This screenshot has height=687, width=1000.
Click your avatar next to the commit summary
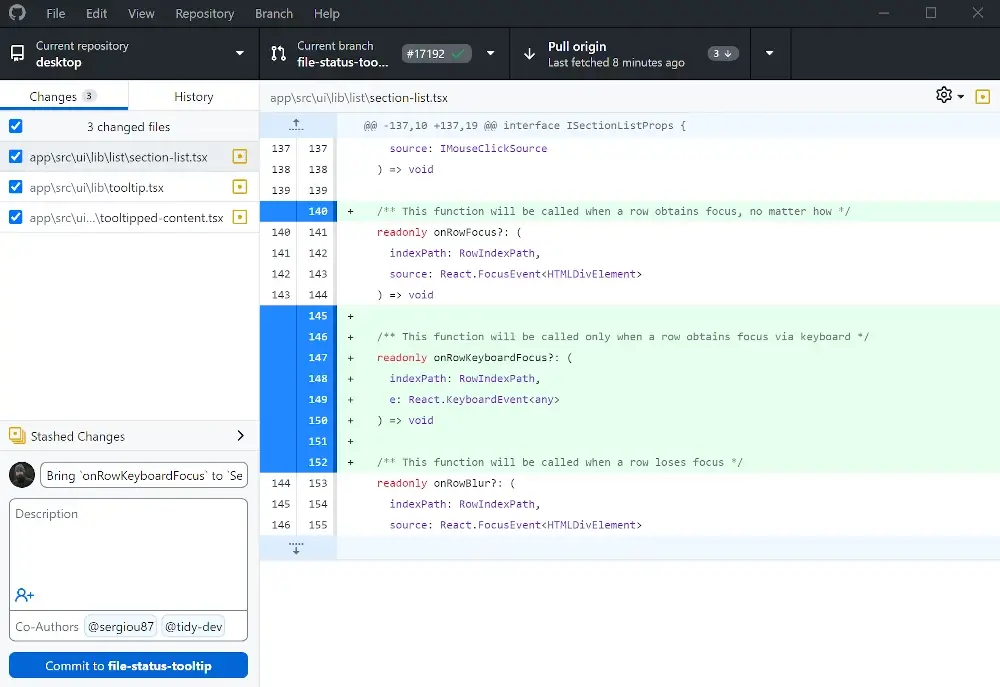pos(21,474)
